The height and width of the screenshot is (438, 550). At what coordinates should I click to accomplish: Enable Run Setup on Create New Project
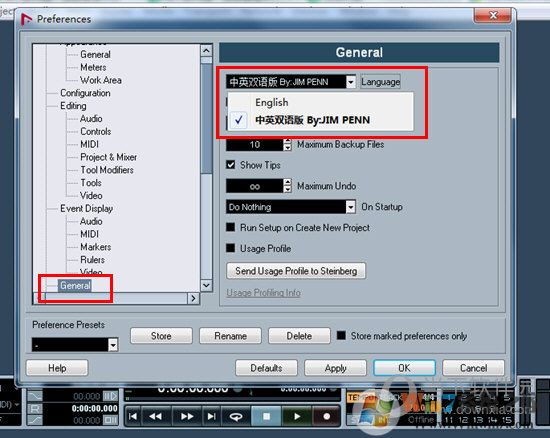pos(230,227)
